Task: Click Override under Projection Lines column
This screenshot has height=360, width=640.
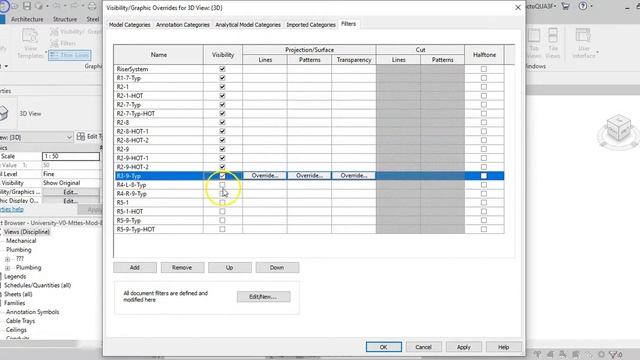Action: 265,176
